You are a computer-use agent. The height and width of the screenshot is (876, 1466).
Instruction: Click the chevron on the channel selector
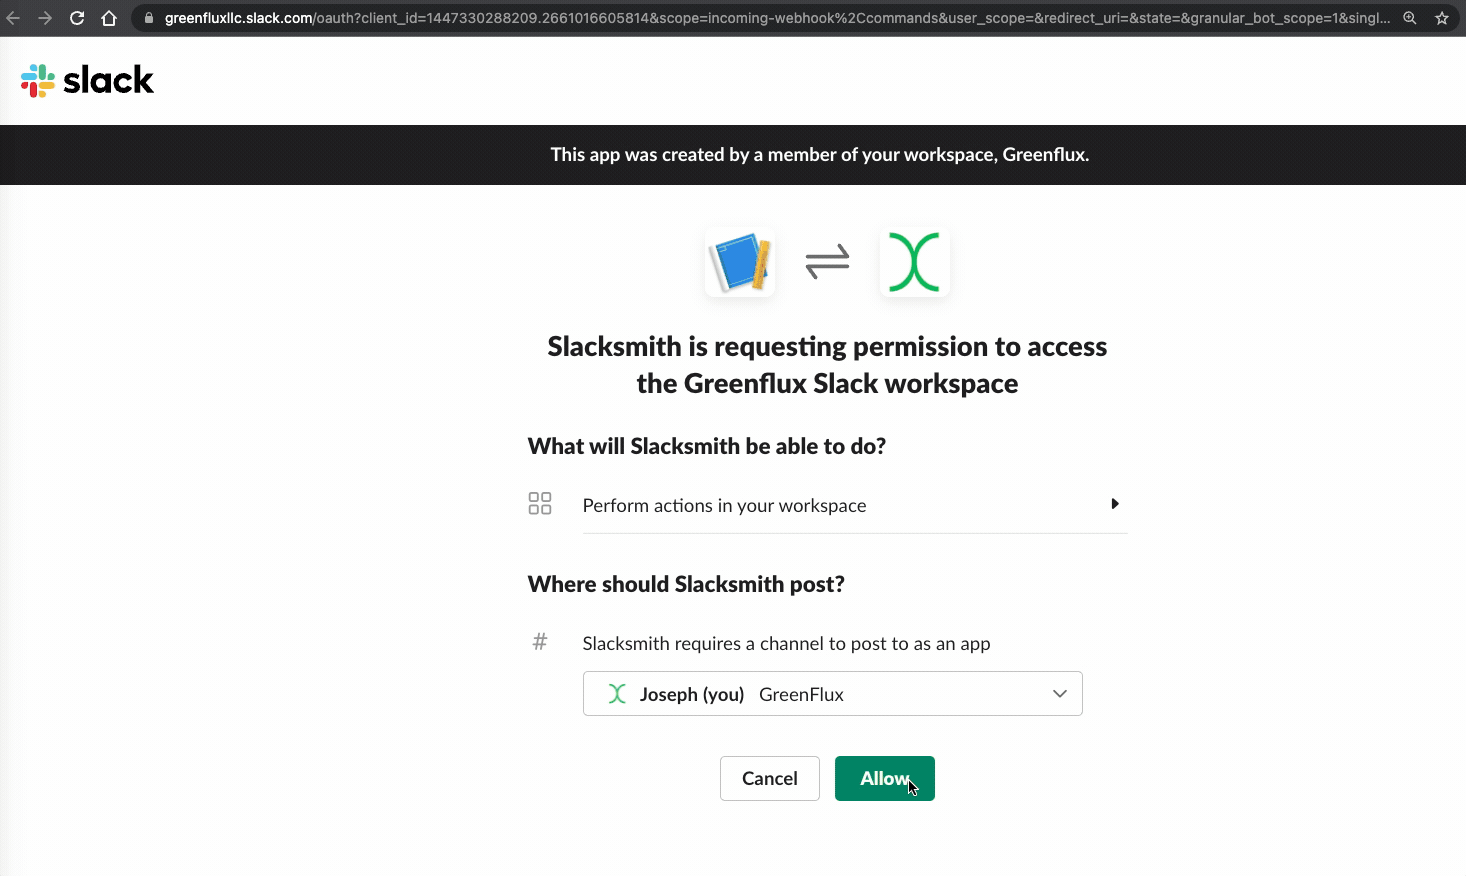[1060, 694]
